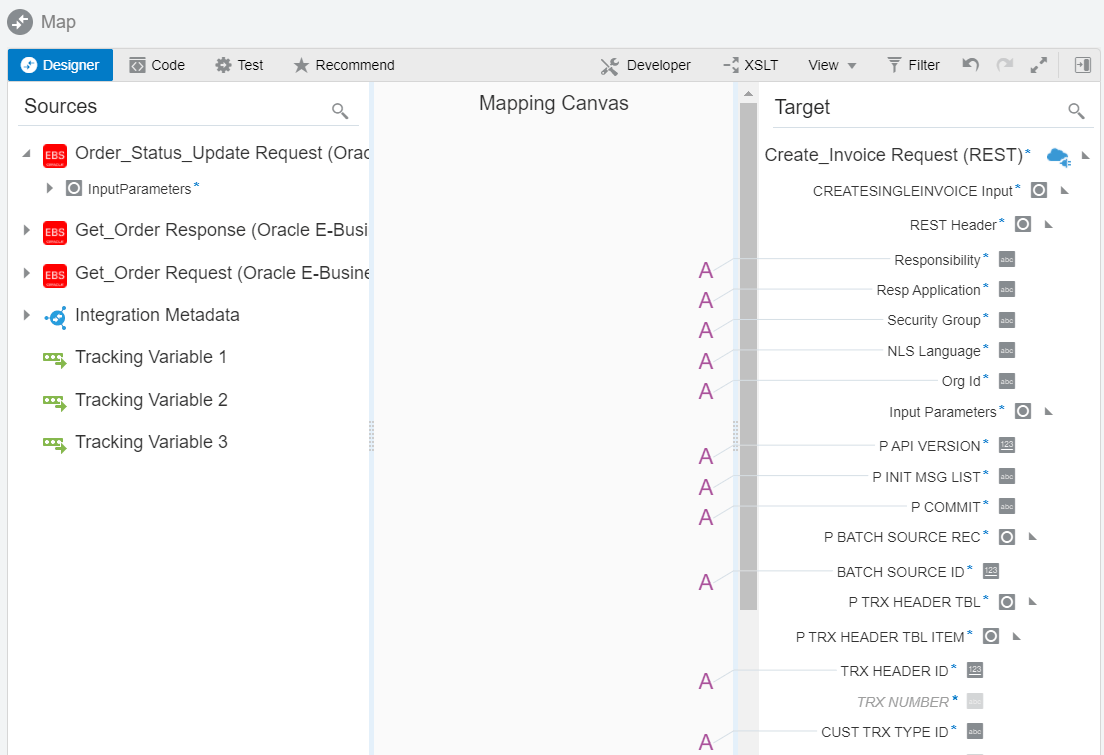Select the TRX NUMBER element
The image size is (1104, 755).
(x=903, y=702)
